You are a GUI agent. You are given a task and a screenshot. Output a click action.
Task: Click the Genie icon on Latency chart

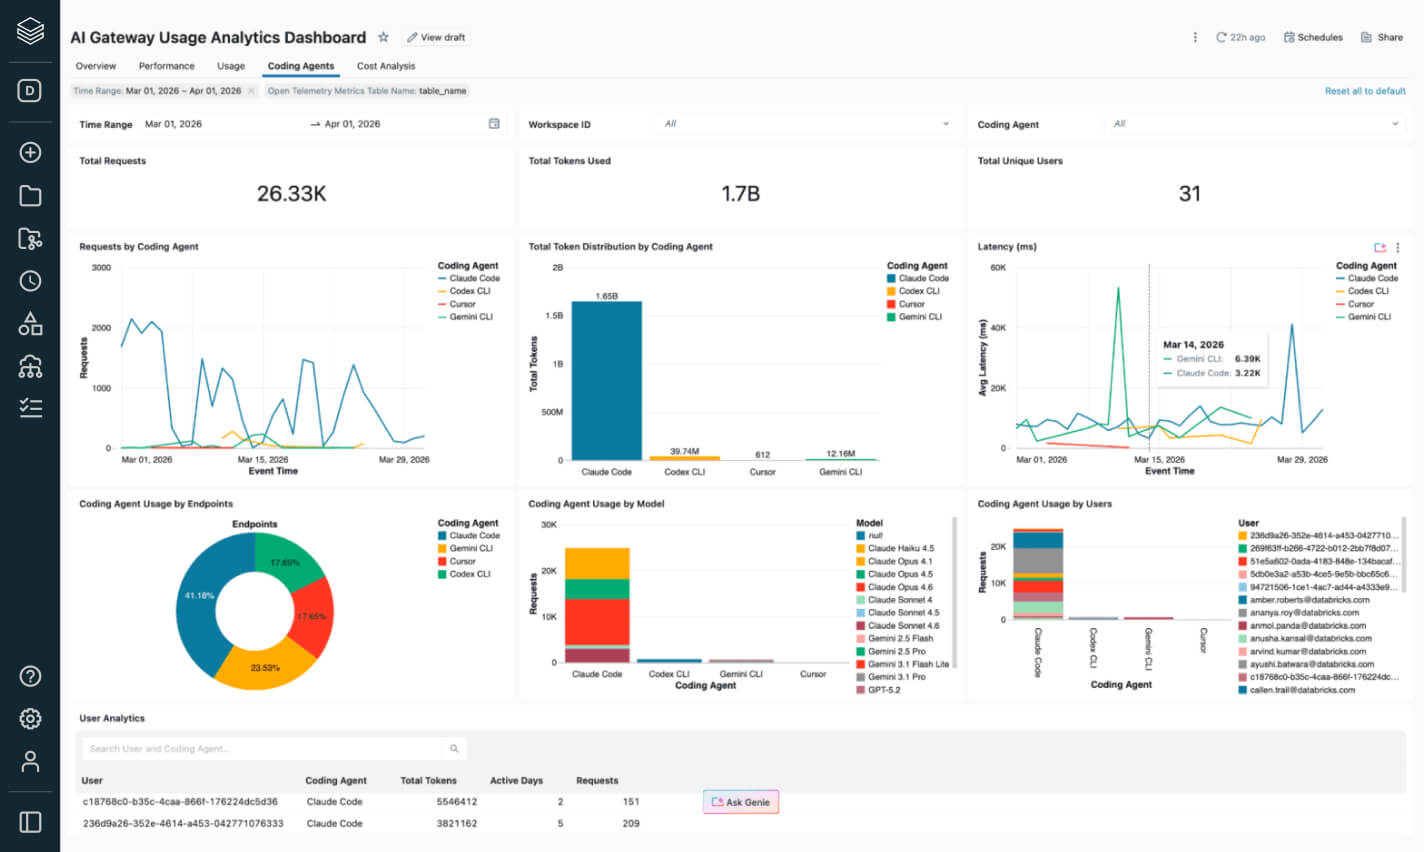(x=1380, y=247)
